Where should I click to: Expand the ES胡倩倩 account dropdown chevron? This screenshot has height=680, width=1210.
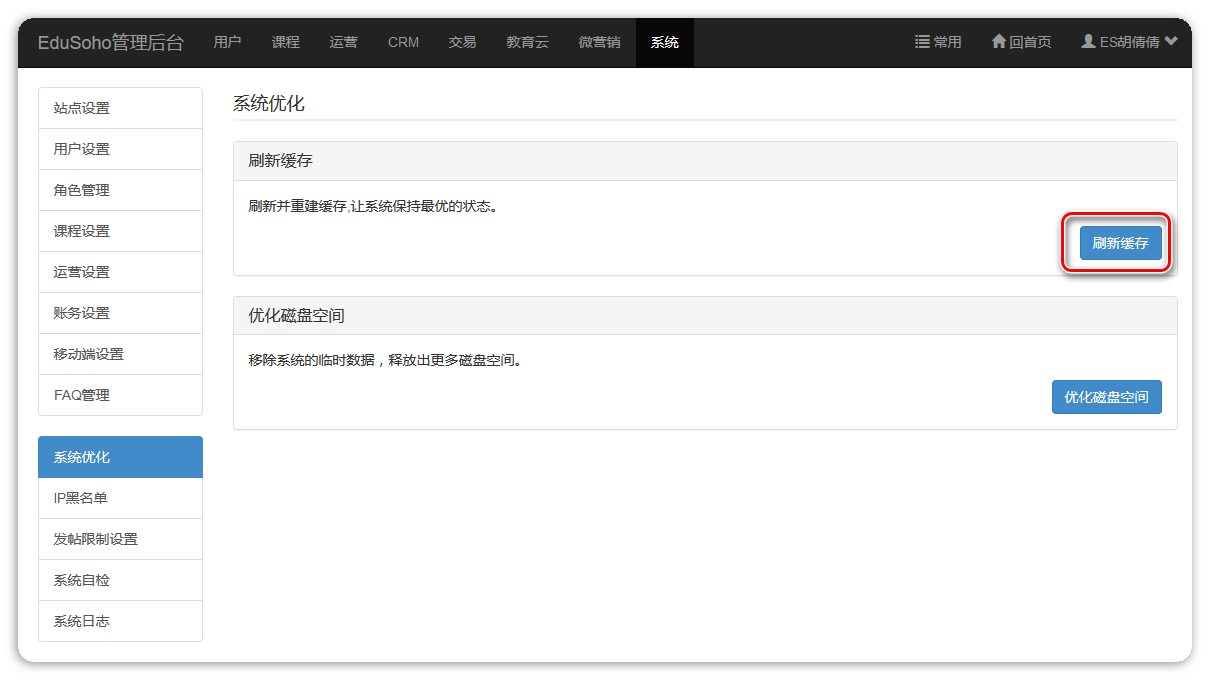[x=1171, y=42]
